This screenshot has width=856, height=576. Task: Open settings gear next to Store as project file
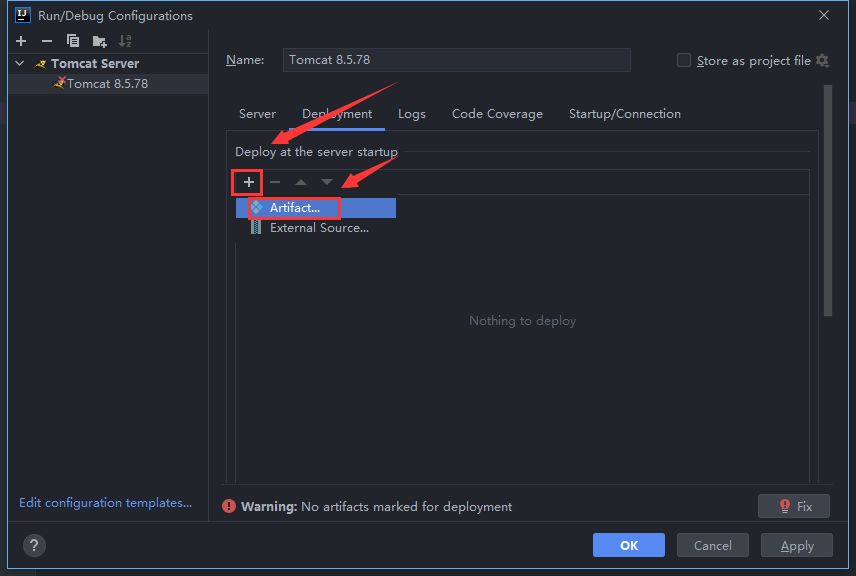pos(823,61)
